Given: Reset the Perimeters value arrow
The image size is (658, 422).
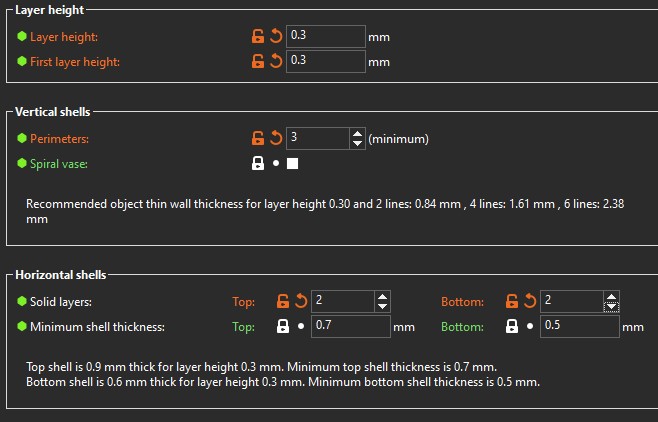Looking at the screenshot, I should [x=275, y=139].
